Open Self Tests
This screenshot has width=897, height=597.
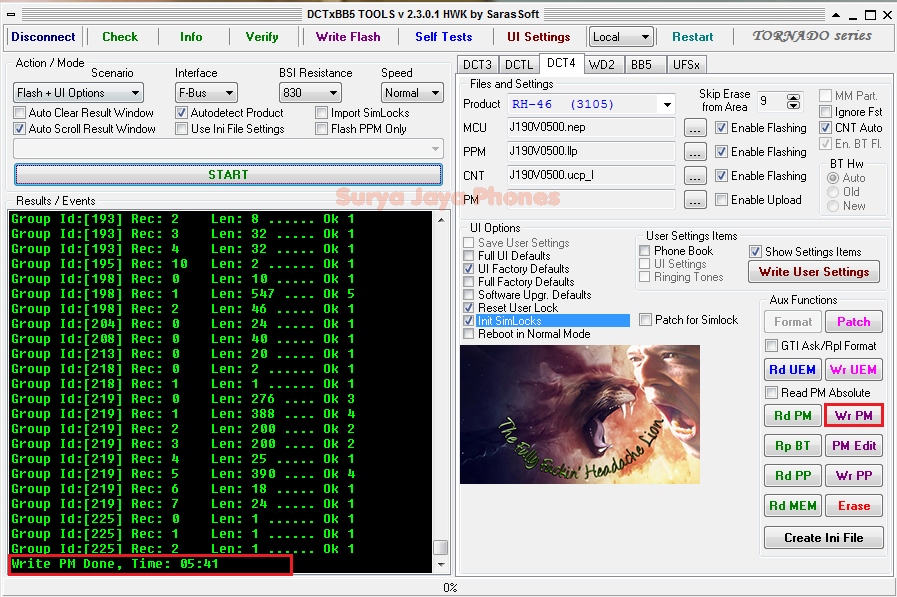444,37
